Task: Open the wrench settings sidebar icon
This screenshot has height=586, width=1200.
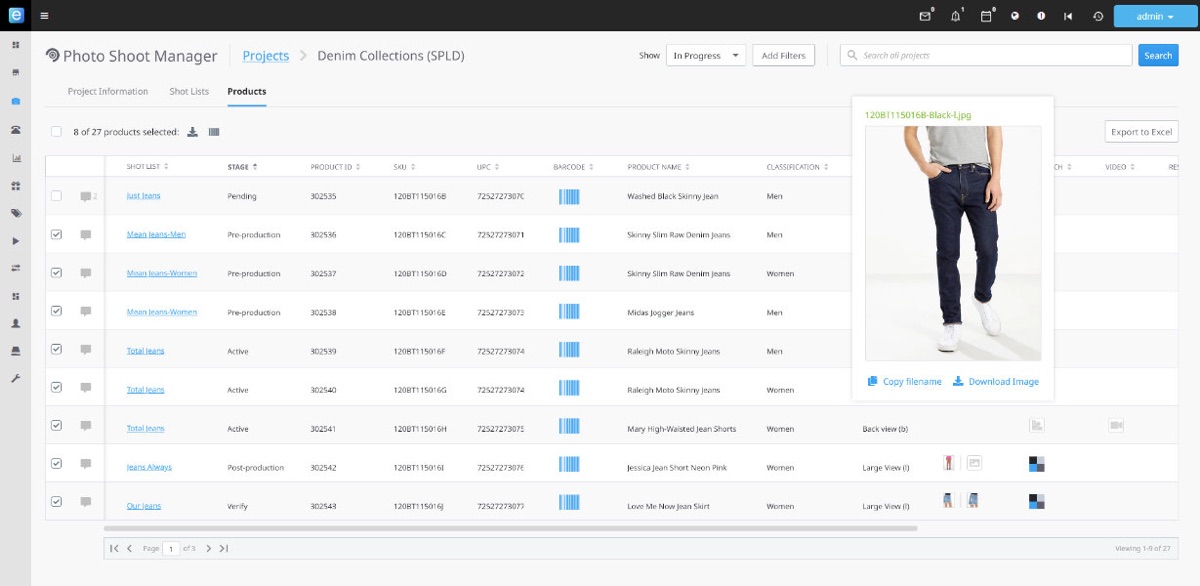Action: (x=15, y=379)
